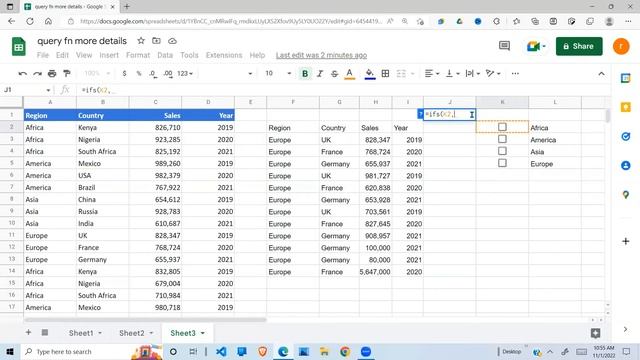This screenshot has height=360, width=640.
Task: Open fill color picker
Action: [x=369, y=73]
